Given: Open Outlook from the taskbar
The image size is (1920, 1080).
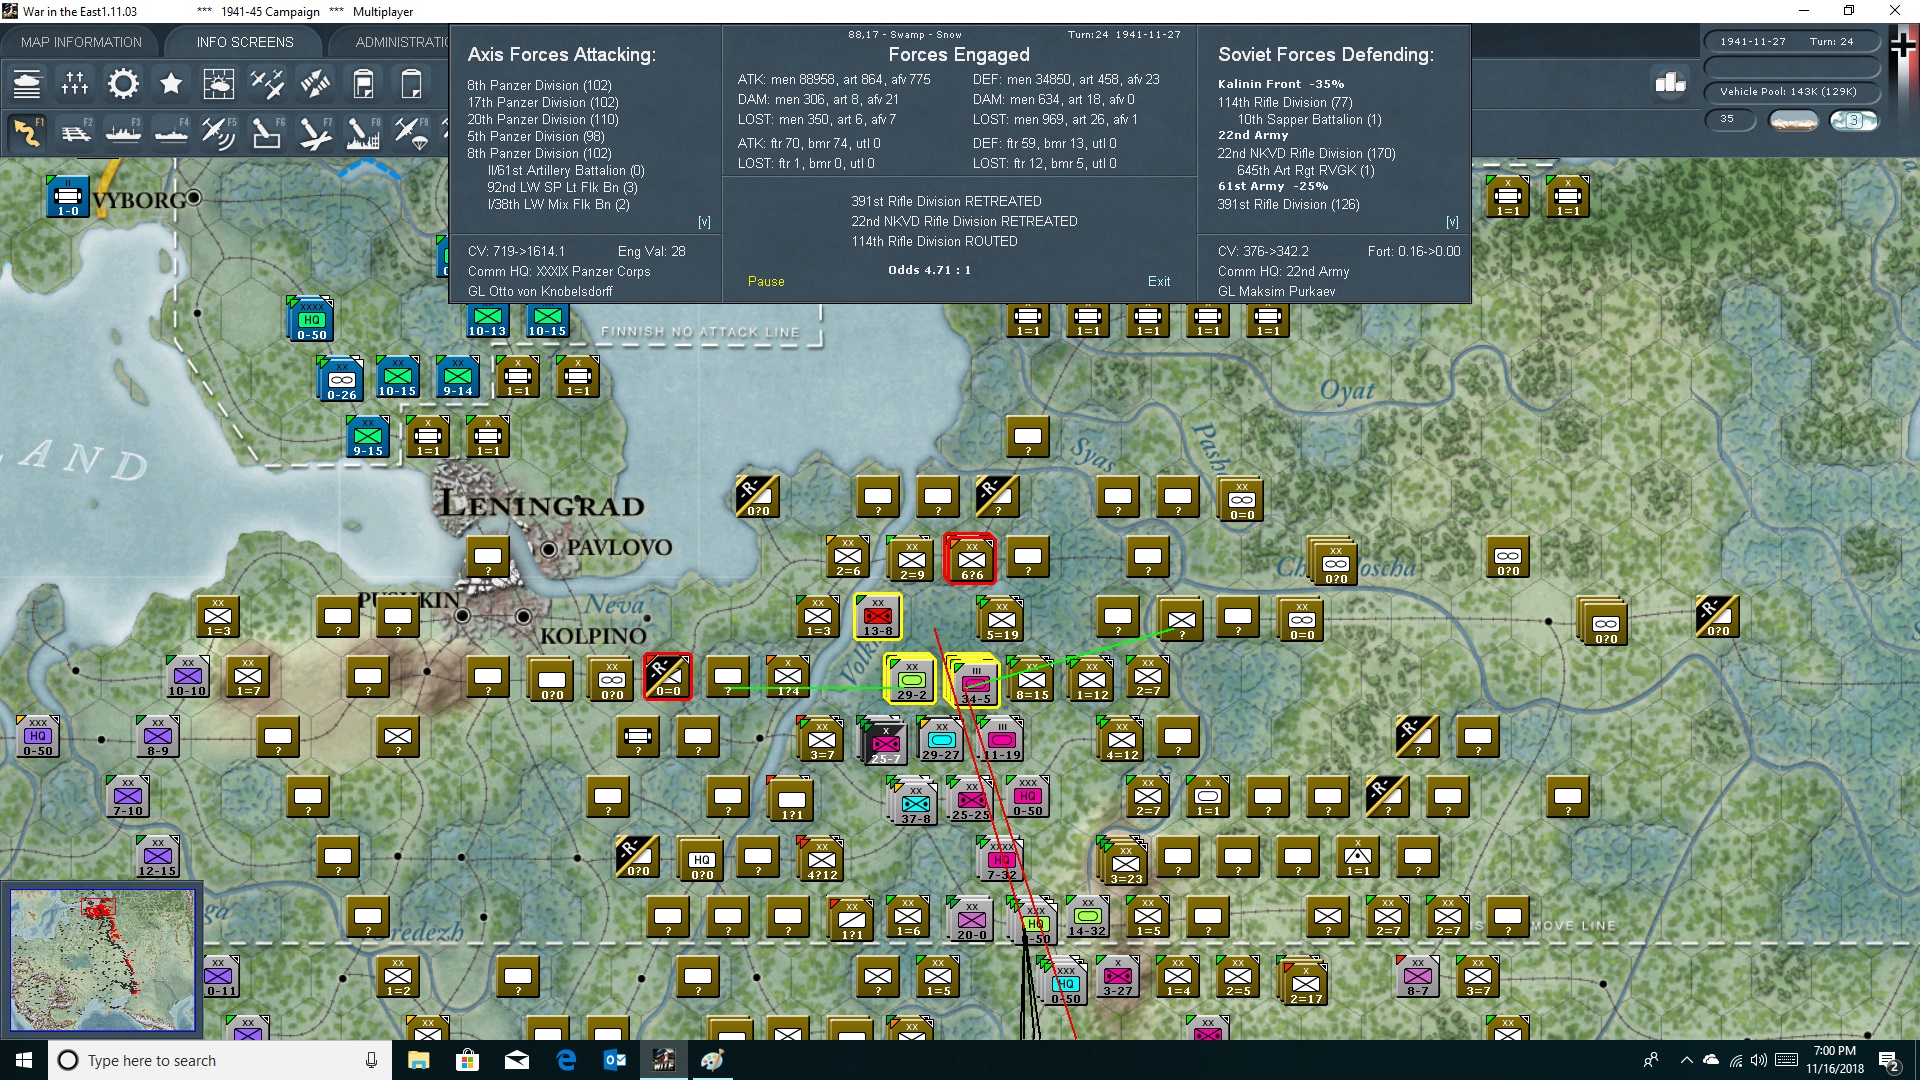Looking at the screenshot, I should click(x=615, y=1060).
